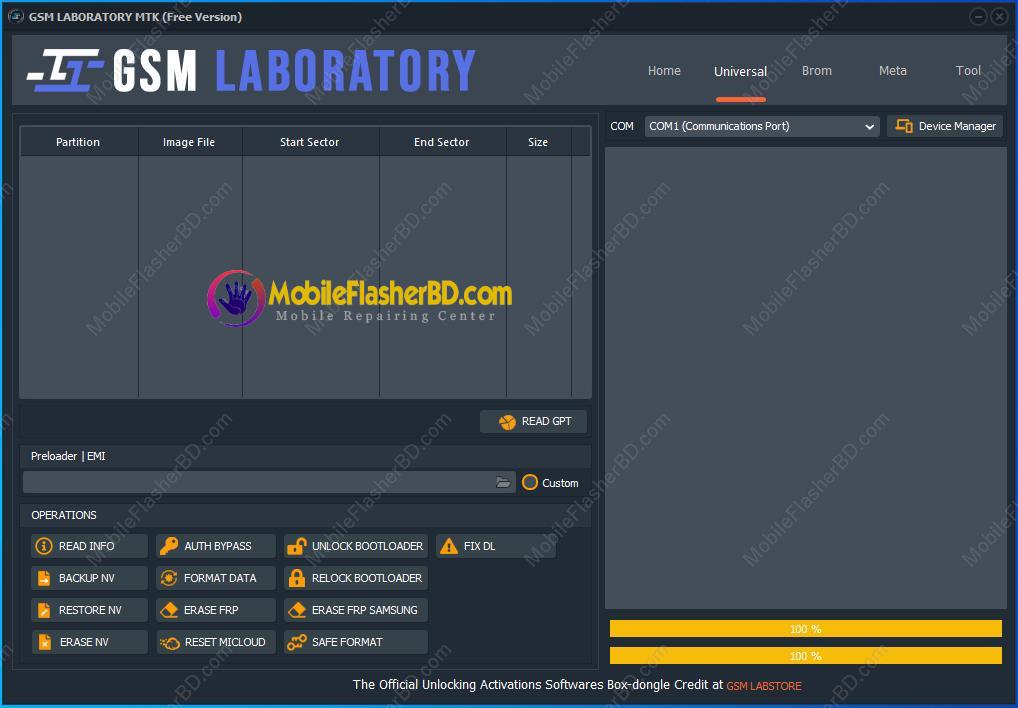This screenshot has height=708, width=1018.
Task: Click the AUTH BYPASS key icon
Action: (169, 546)
